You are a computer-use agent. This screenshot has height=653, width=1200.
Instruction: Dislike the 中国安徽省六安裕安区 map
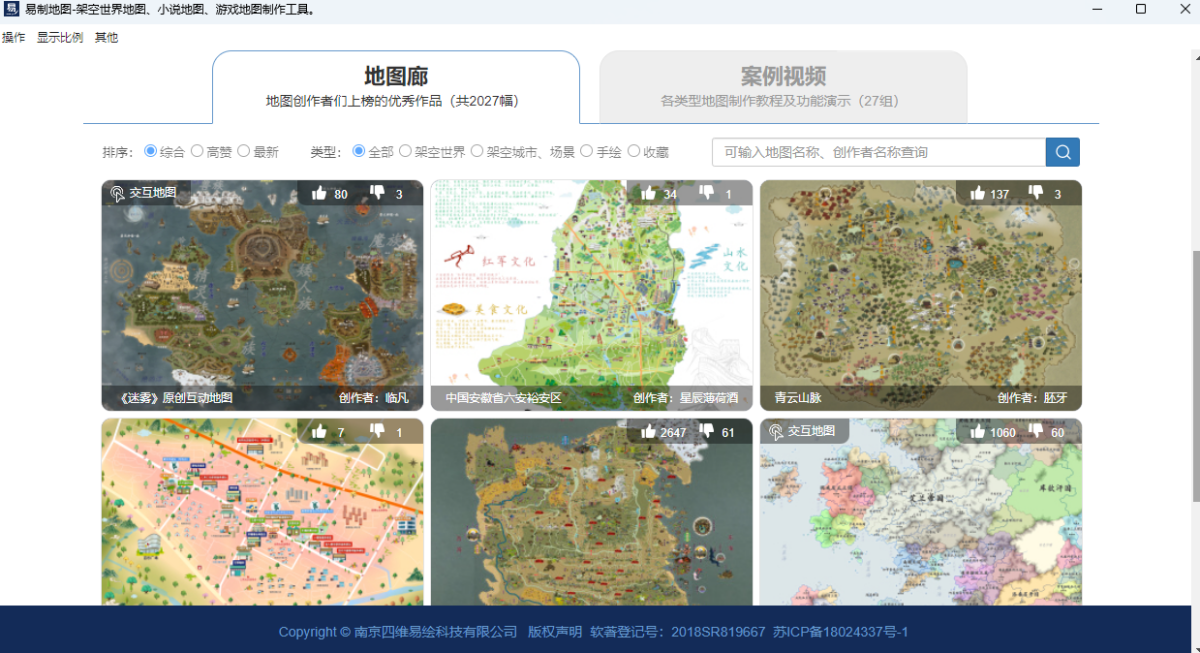pos(707,193)
